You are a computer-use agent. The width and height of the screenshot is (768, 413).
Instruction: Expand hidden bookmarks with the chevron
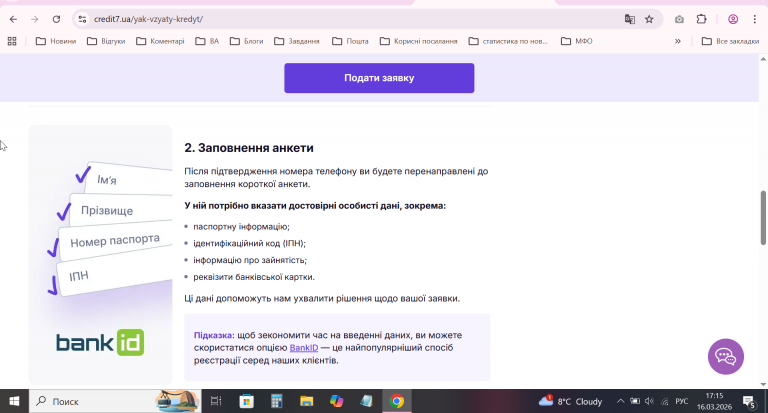pos(677,41)
